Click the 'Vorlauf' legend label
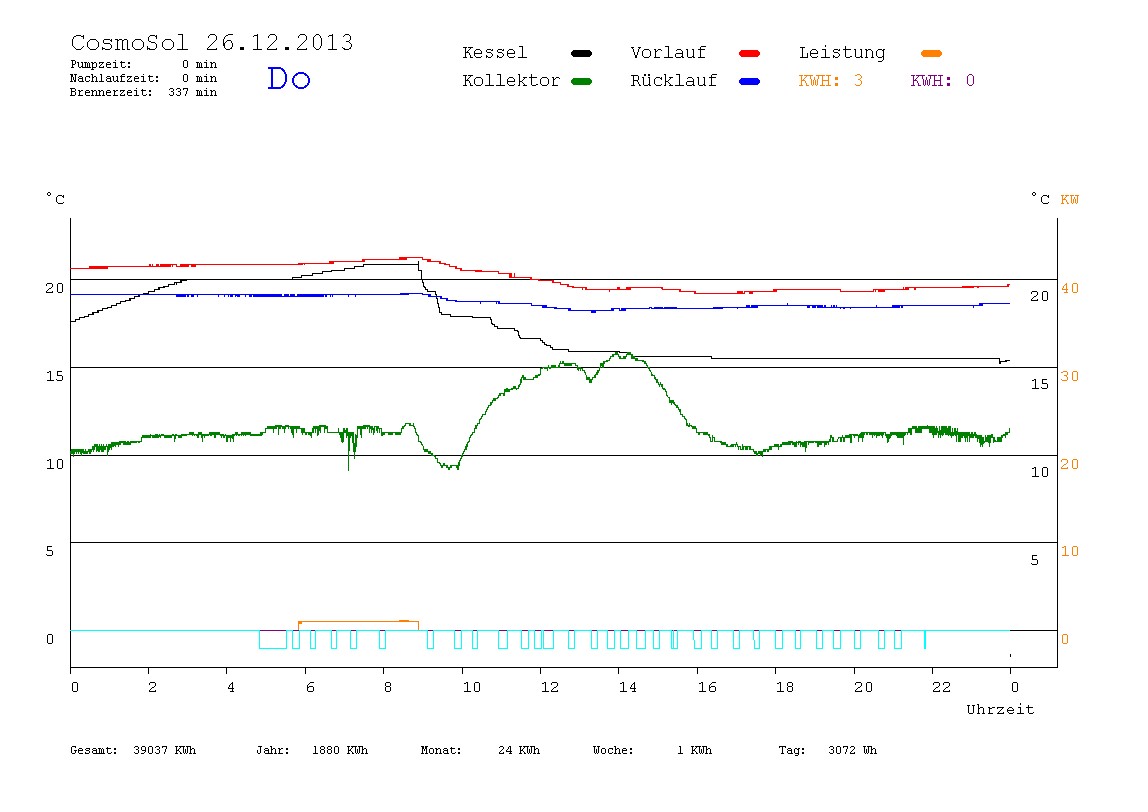Image resolution: width=1148 pixels, height=812 pixels. tap(668, 53)
